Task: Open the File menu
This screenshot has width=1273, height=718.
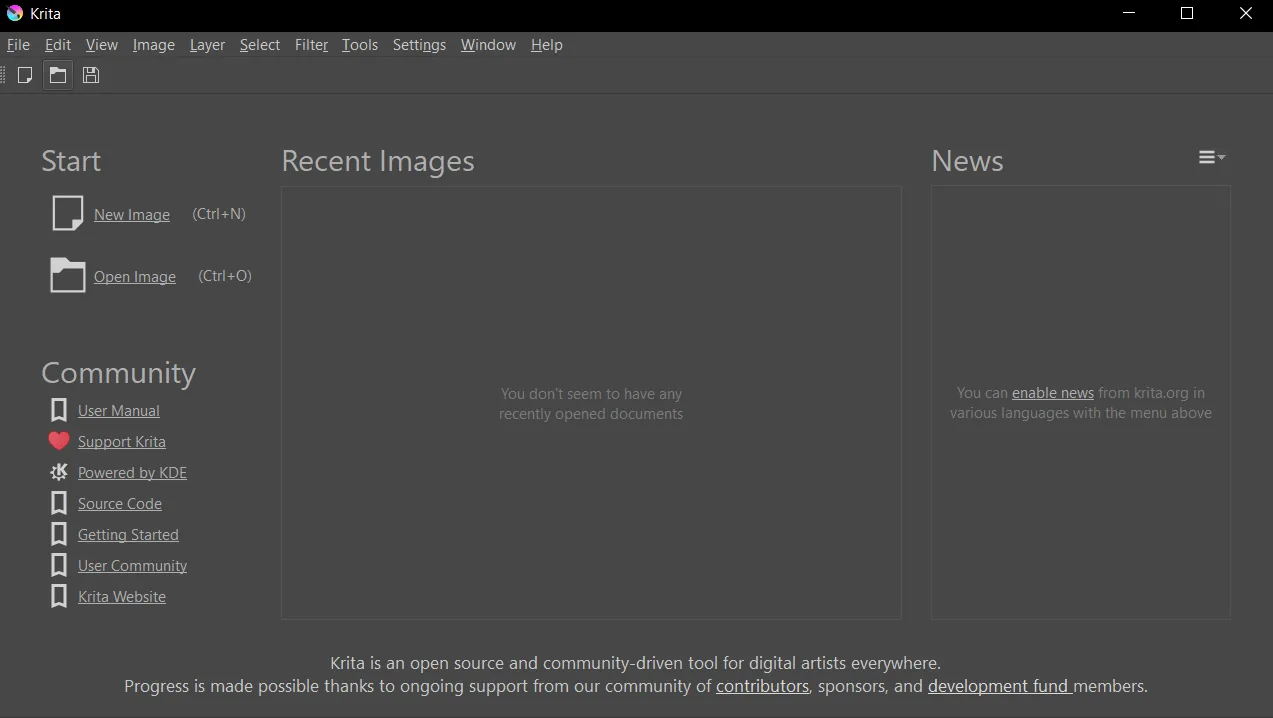Action: [x=18, y=45]
